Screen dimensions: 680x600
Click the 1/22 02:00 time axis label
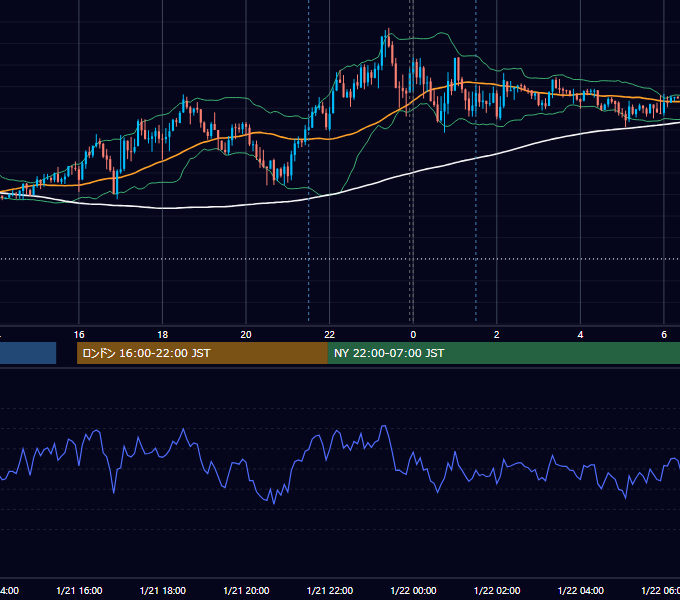(497, 590)
